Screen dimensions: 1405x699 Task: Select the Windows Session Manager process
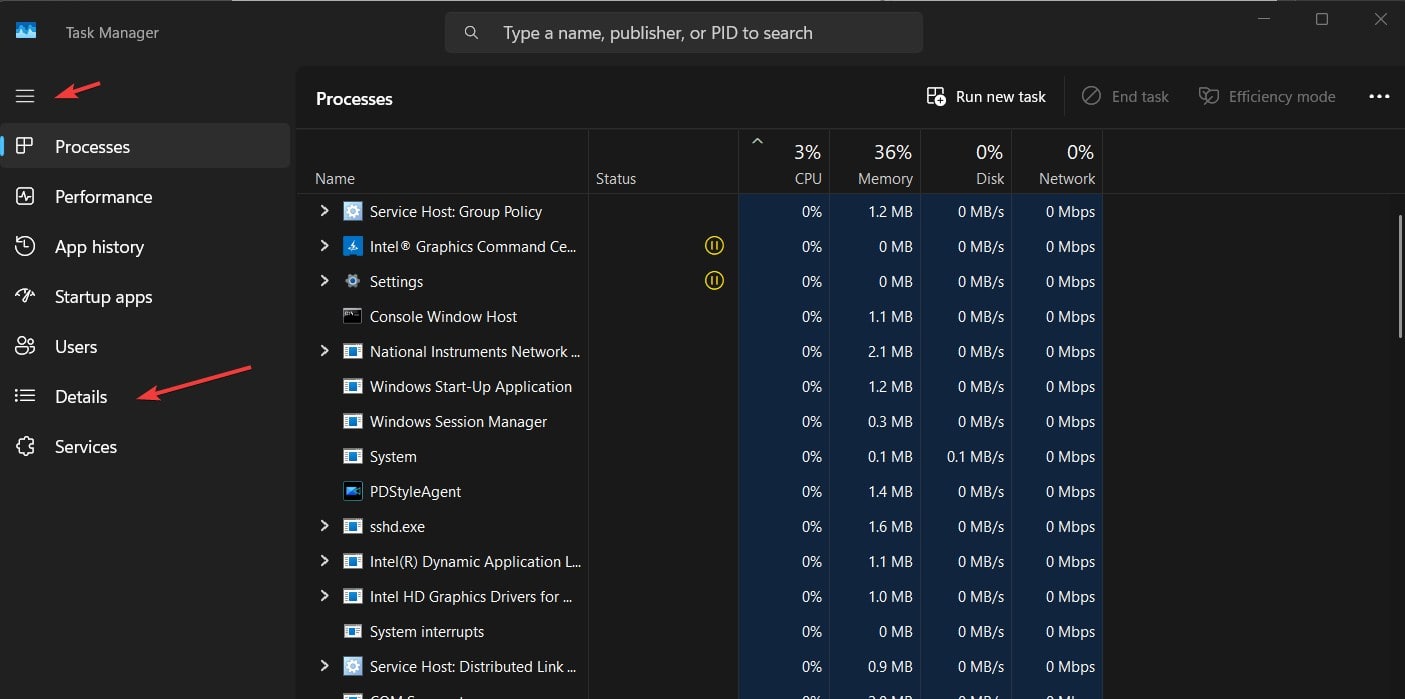pos(458,421)
